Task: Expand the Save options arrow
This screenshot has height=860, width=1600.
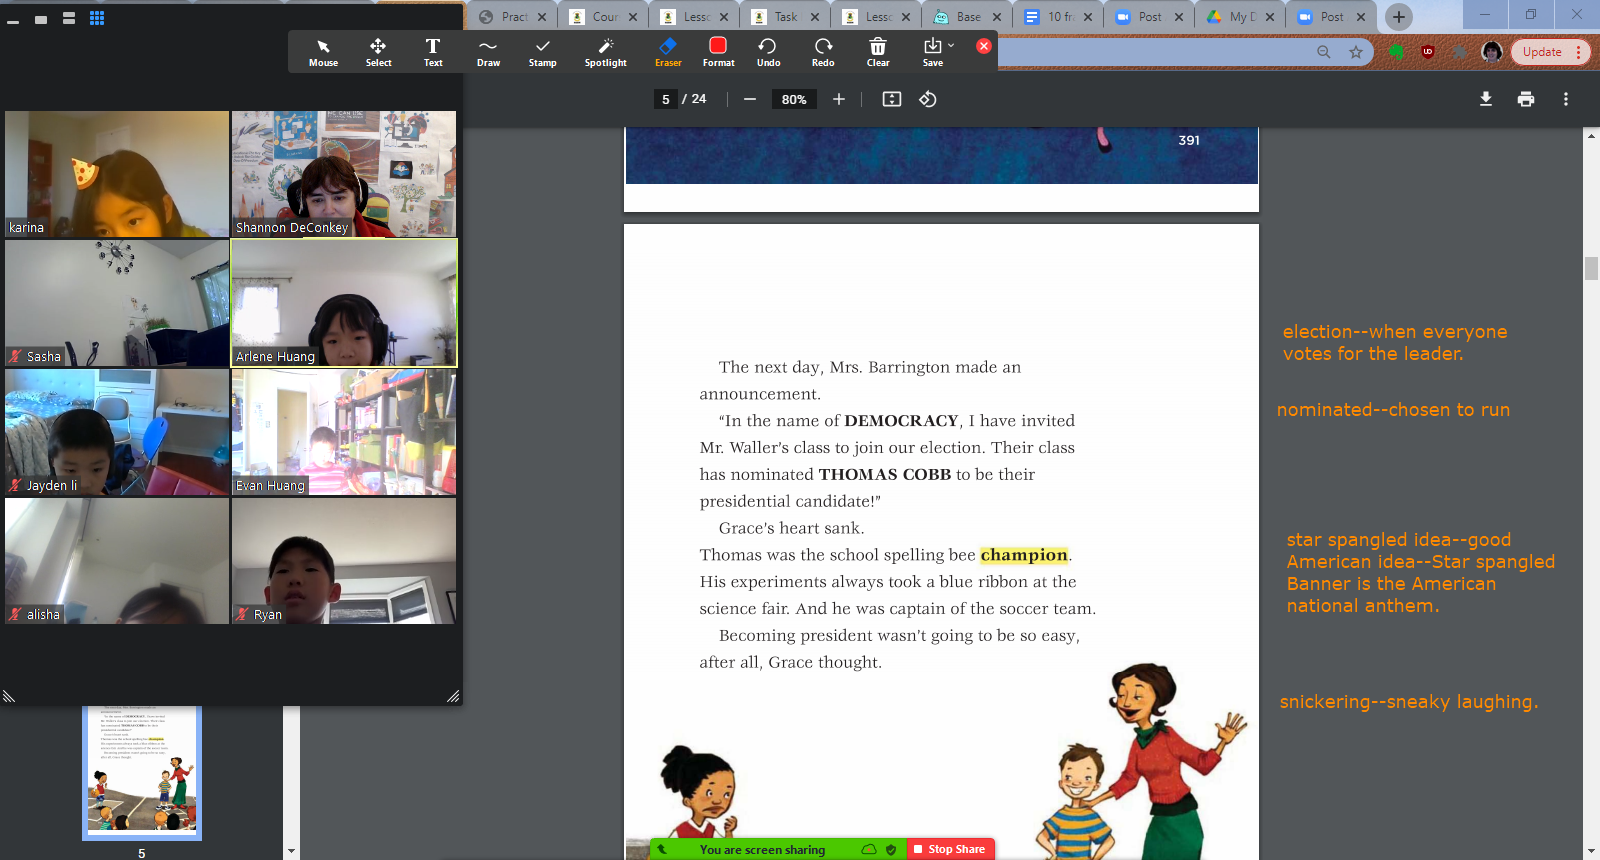Action: 951,45
